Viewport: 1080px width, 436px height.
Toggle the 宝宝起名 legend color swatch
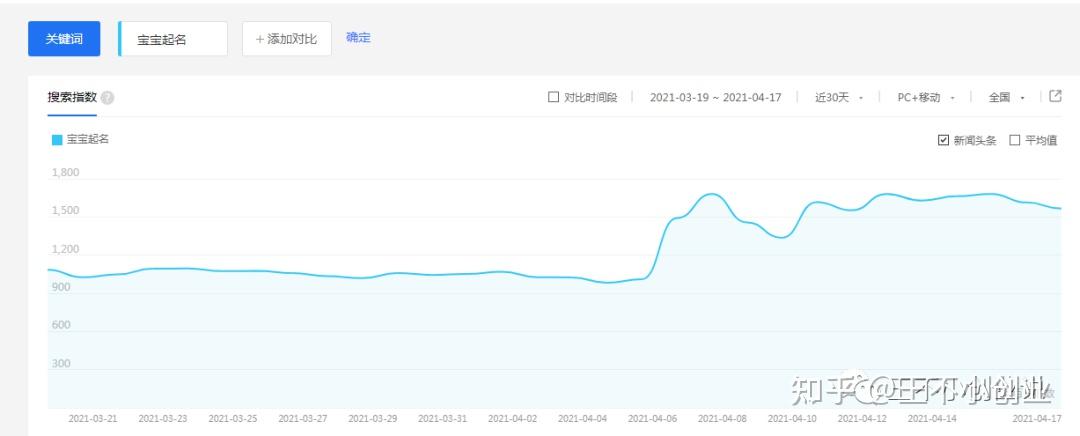click(57, 140)
